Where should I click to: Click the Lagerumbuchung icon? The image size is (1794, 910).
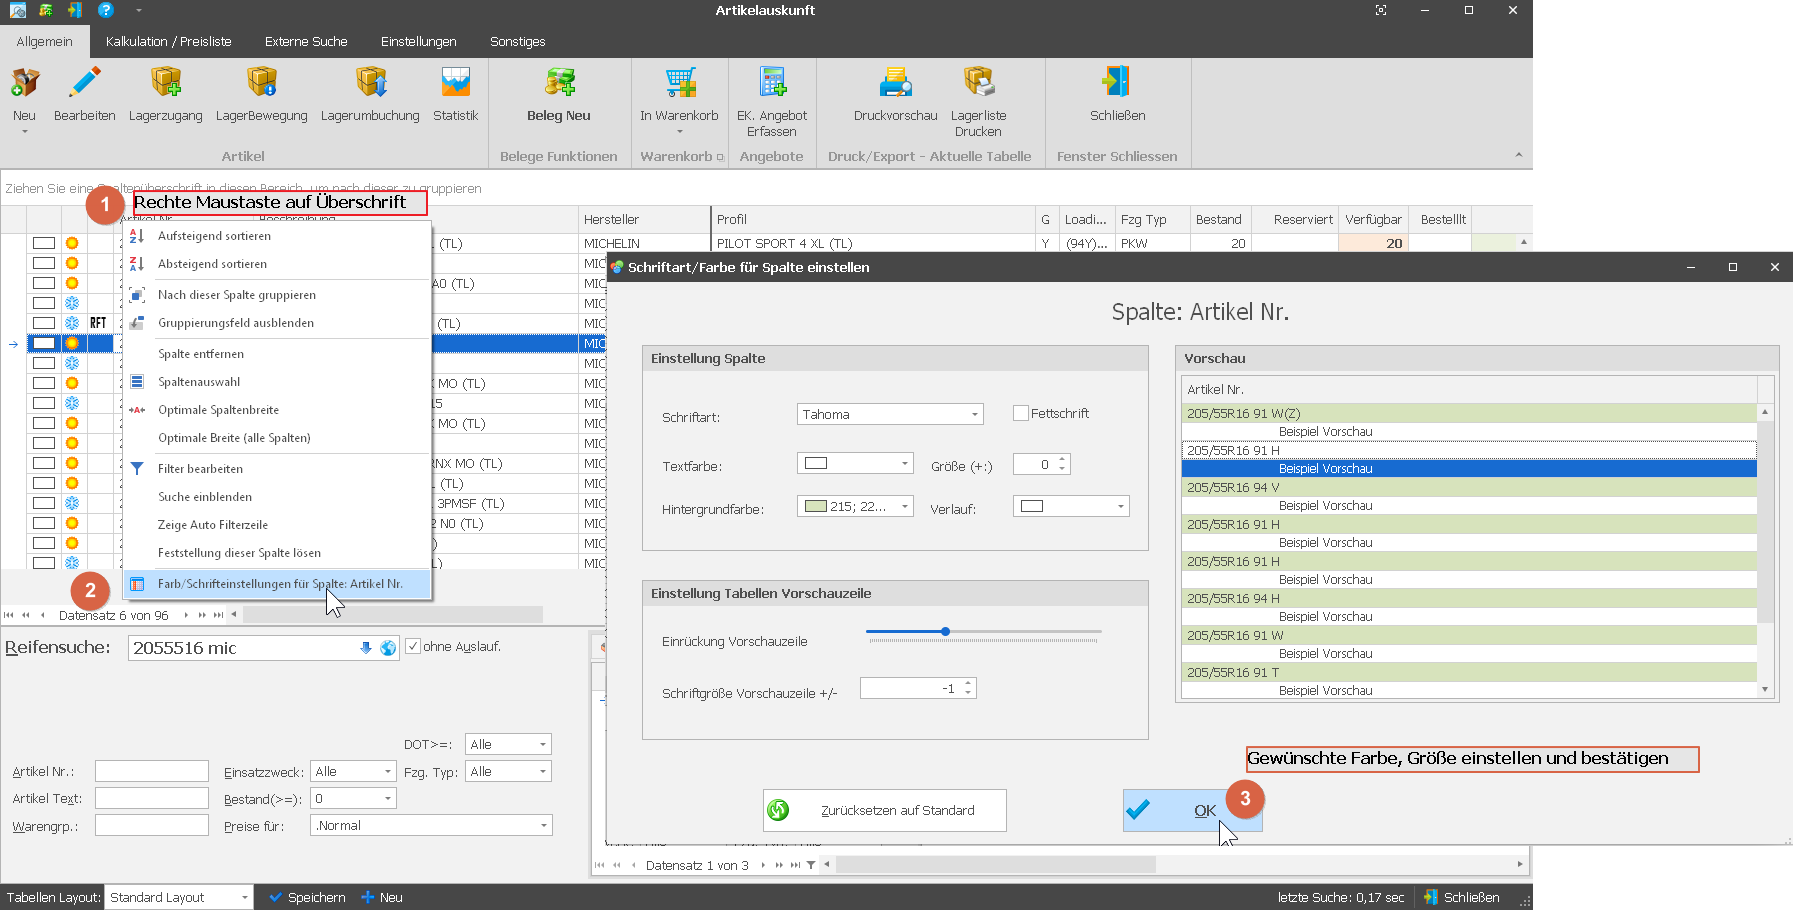click(370, 83)
